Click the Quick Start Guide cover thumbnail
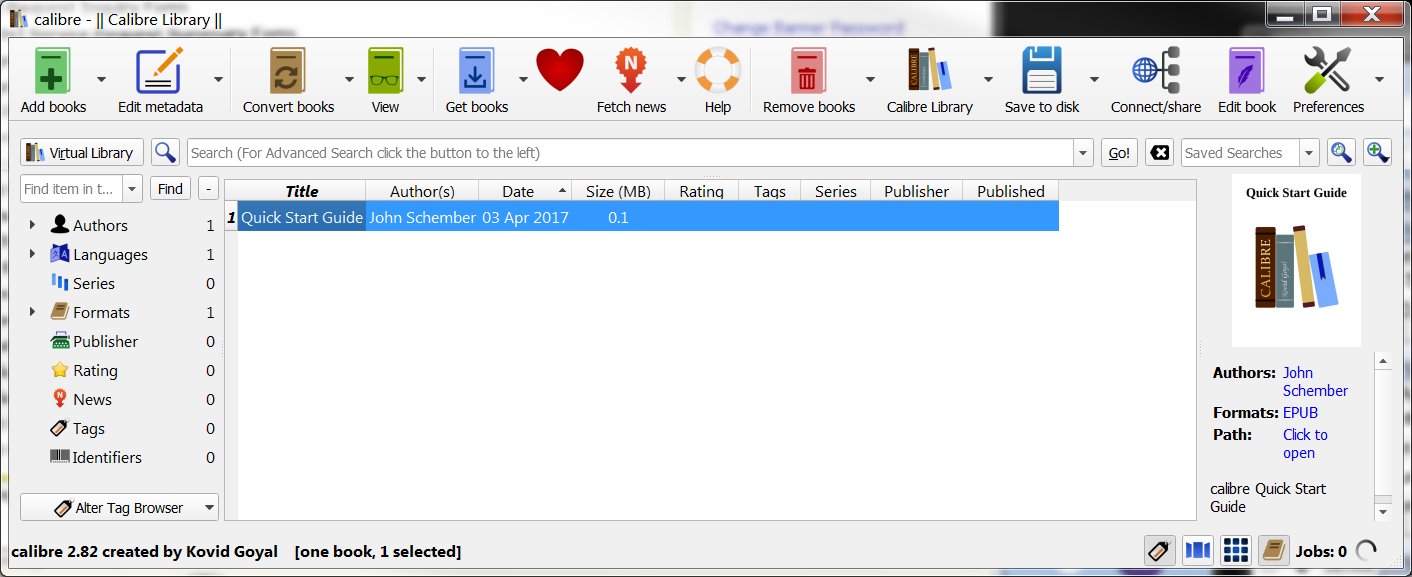Image resolution: width=1412 pixels, height=577 pixels. (x=1296, y=262)
